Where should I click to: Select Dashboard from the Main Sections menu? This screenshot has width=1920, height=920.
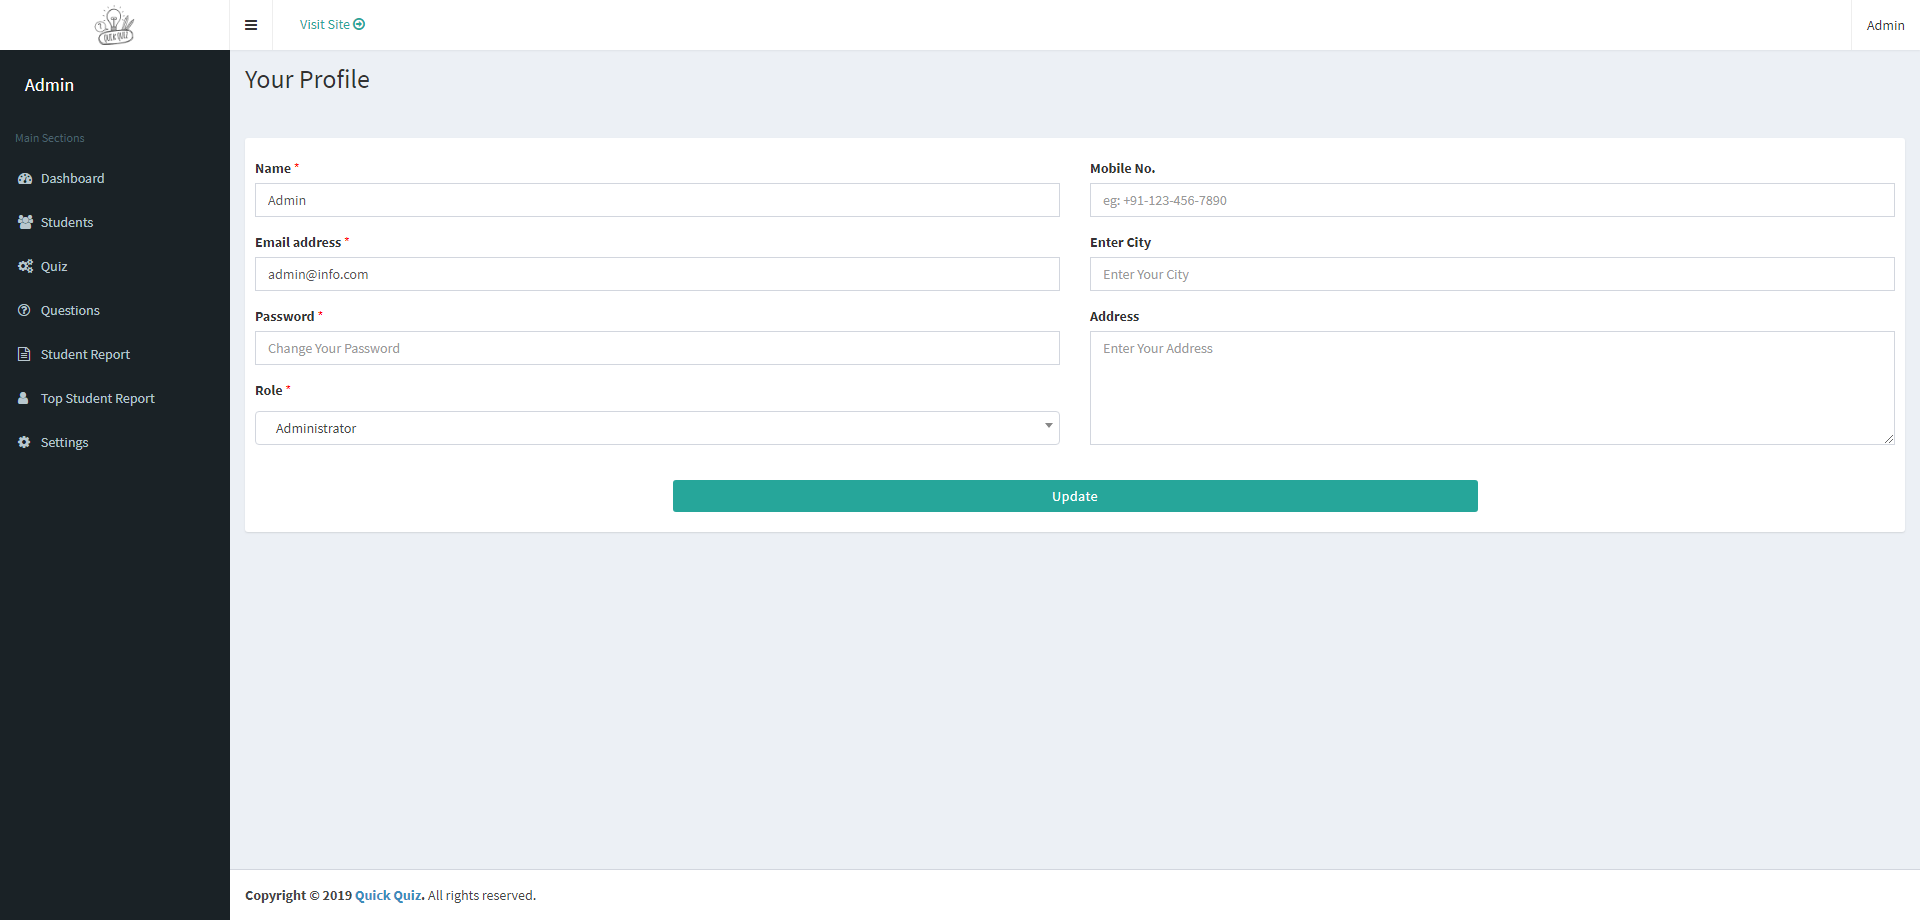coord(71,178)
